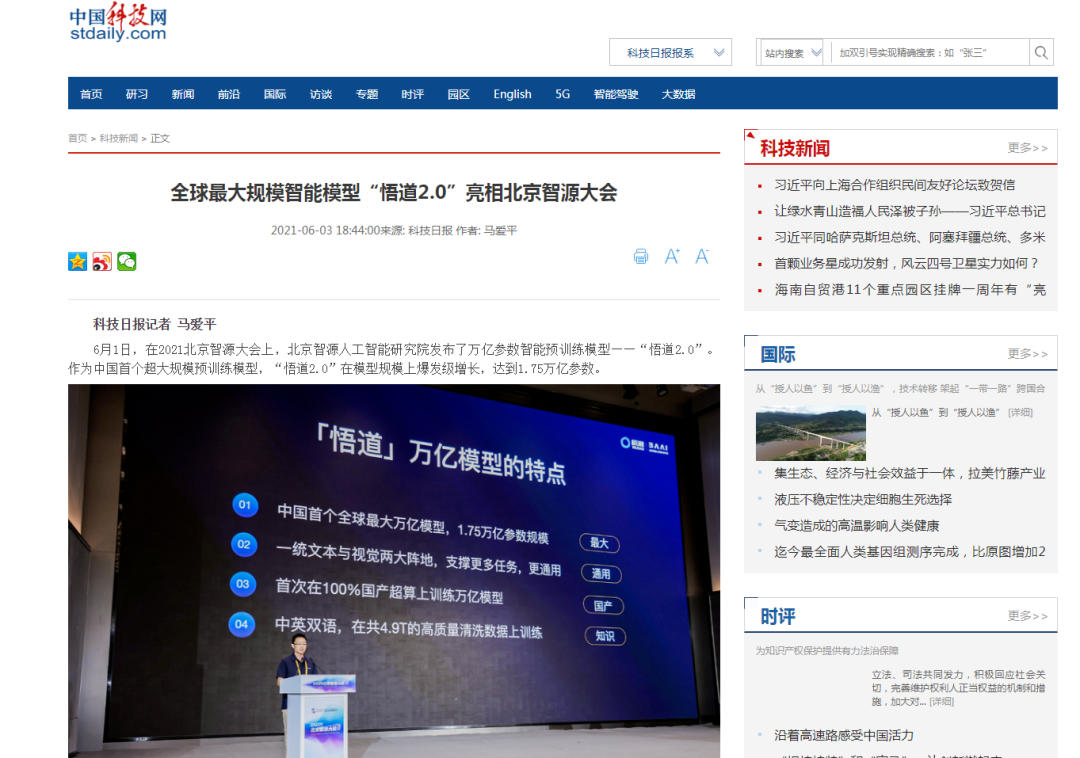The width and height of the screenshot is (1080, 758).
Task: Open the 科技日报报系 dropdown
Action: (670, 52)
